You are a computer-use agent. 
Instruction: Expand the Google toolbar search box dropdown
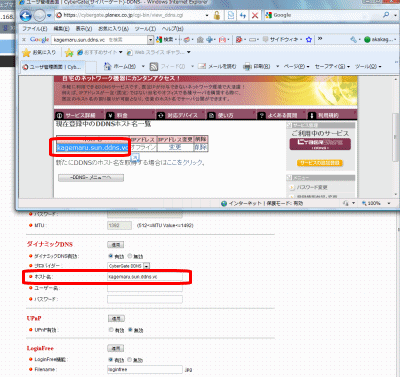click(150, 40)
